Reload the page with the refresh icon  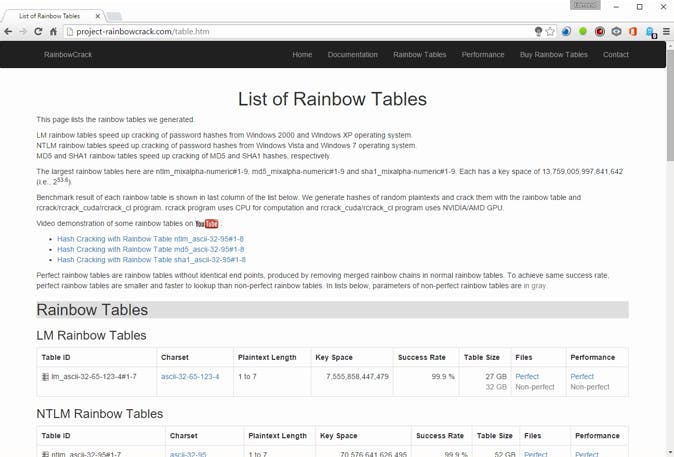pyautogui.click(x=38, y=31)
